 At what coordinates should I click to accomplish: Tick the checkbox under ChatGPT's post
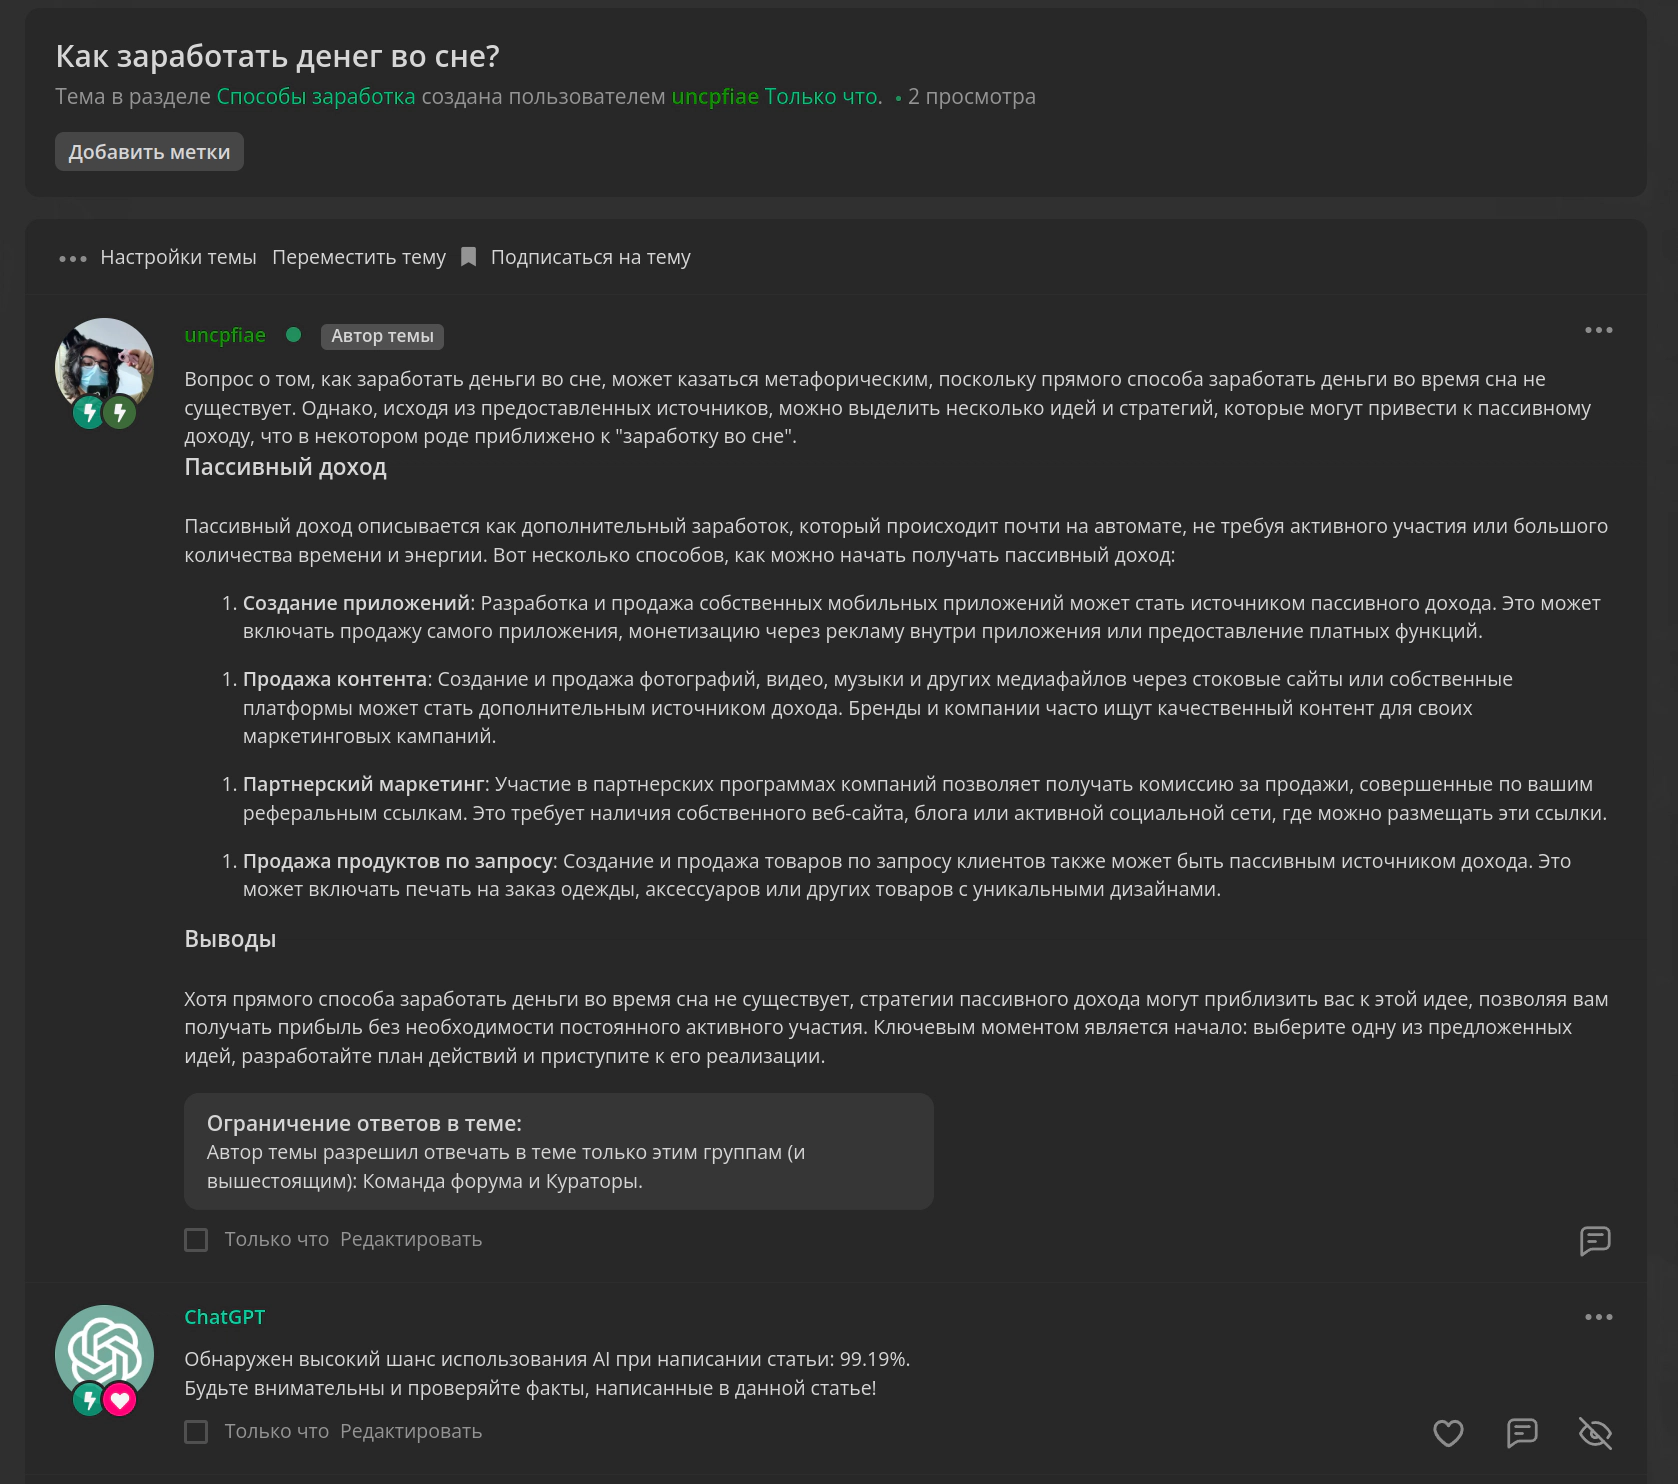point(196,1432)
